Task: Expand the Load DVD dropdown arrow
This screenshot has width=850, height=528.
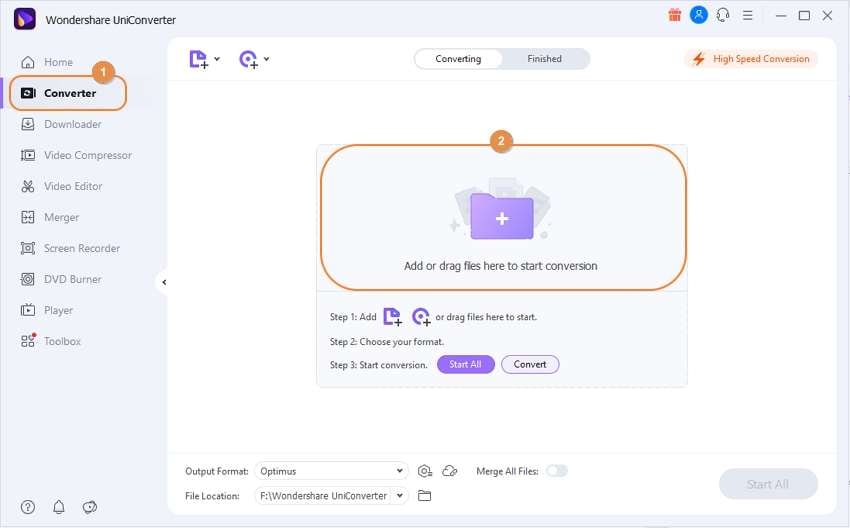Action: click(267, 59)
